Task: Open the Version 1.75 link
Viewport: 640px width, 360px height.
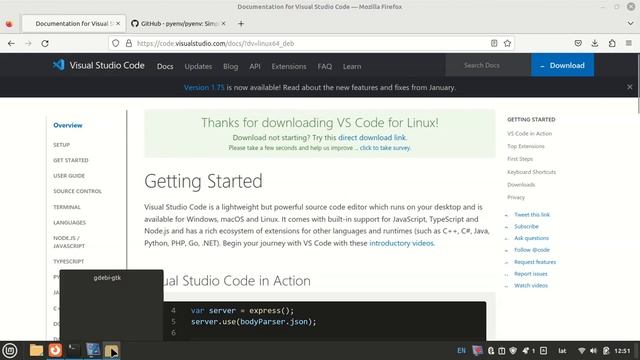Action: click(x=204, y=87)
